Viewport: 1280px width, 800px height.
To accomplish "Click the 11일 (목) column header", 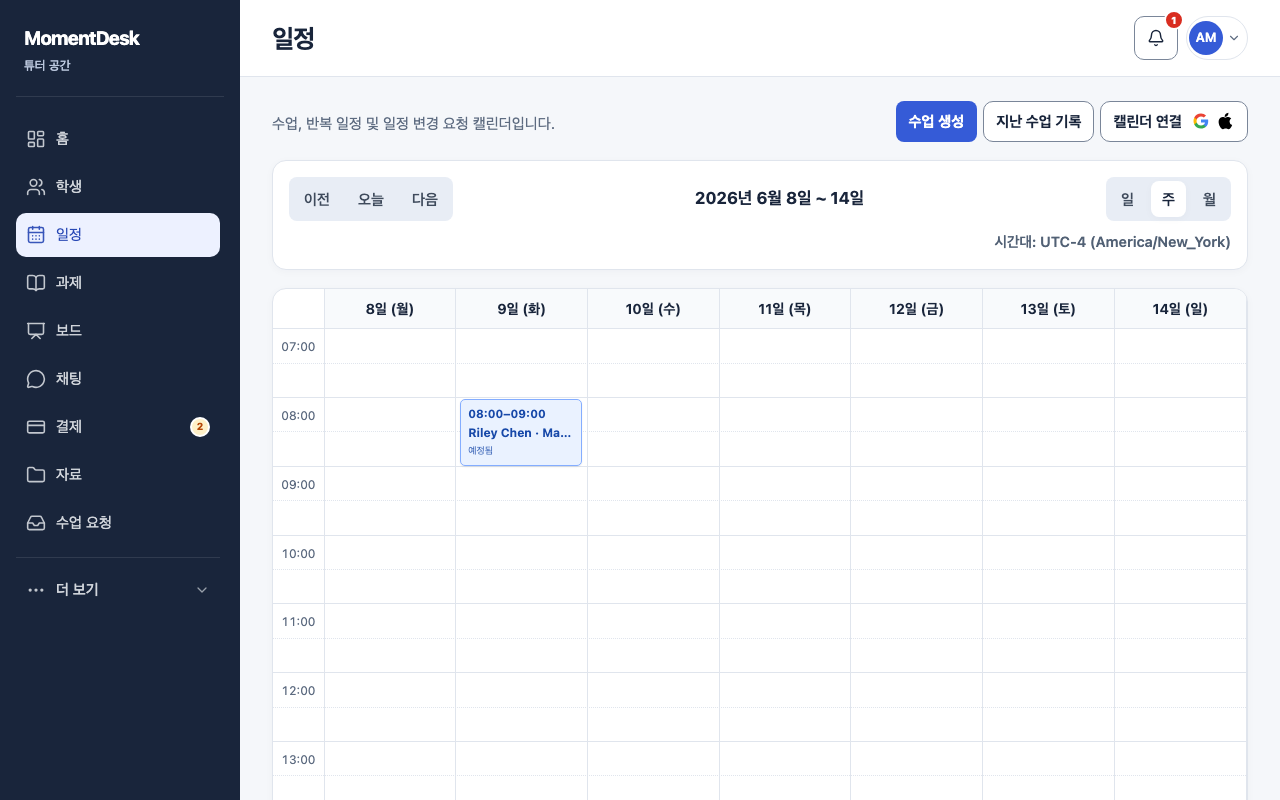I will pos(785,309).
